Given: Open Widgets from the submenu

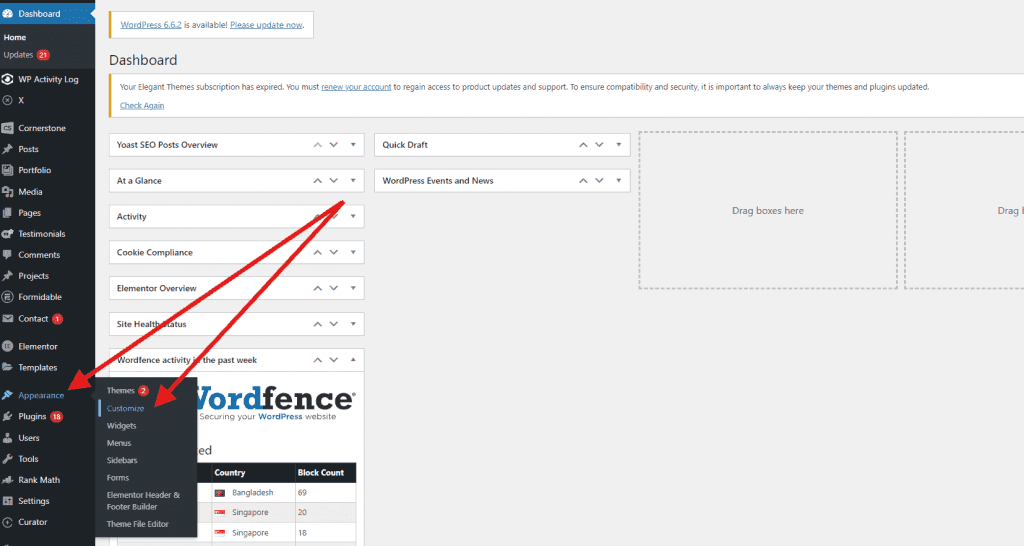Looking at the screenshot, I should click(121, 426).
